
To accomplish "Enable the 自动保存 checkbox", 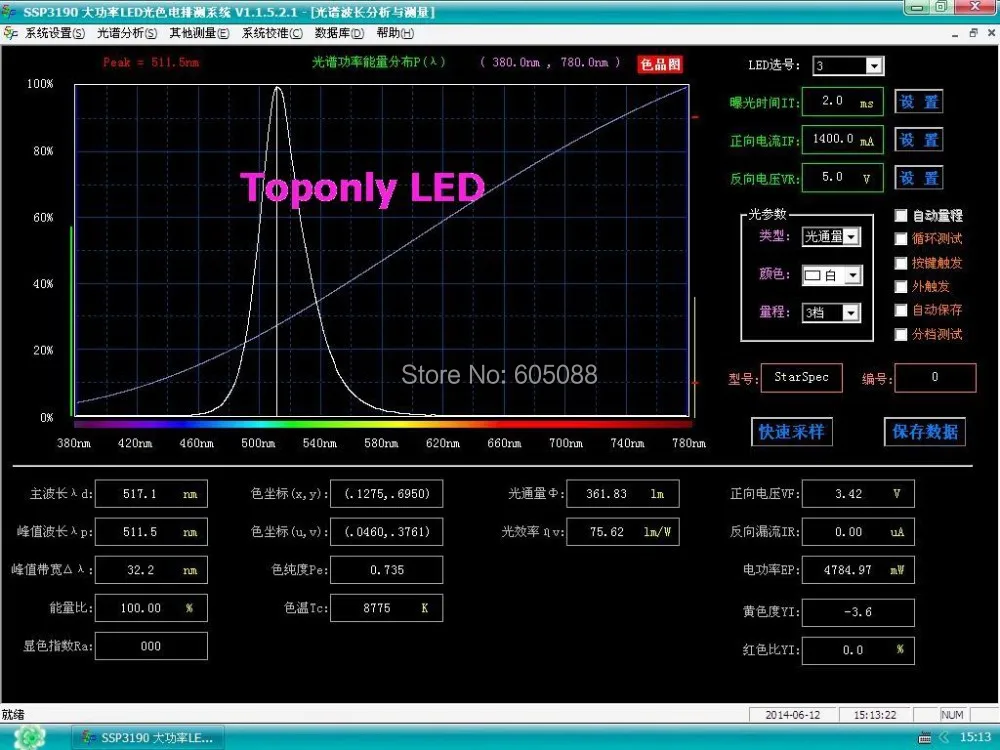I will (901, 310).
